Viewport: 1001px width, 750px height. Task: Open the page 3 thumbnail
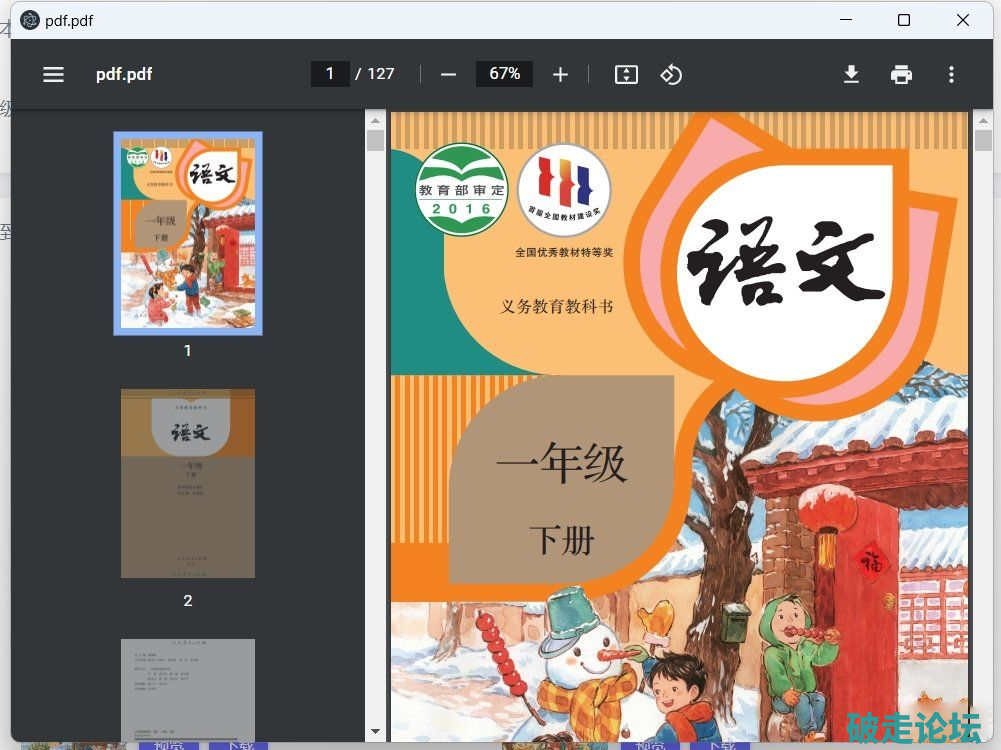click(188, 689)
